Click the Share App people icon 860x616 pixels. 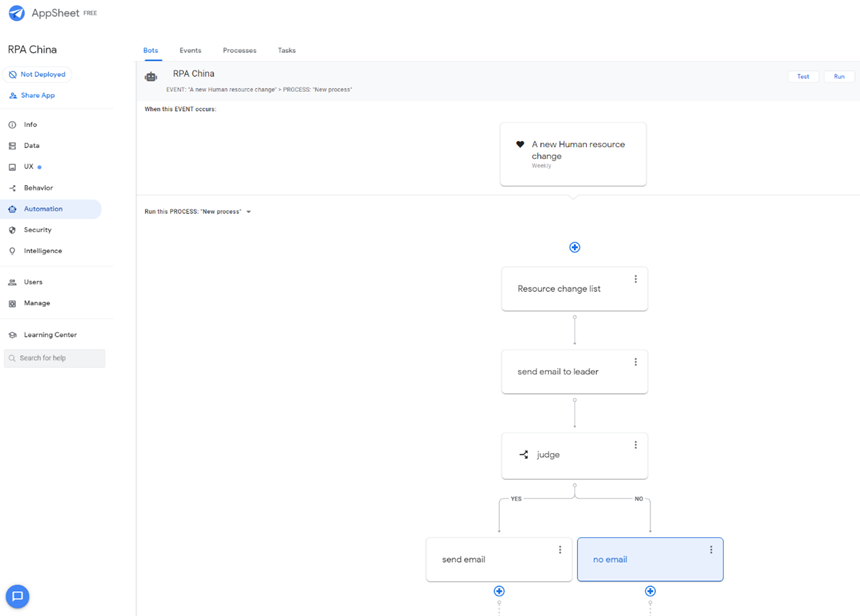(x=13, y=95)
